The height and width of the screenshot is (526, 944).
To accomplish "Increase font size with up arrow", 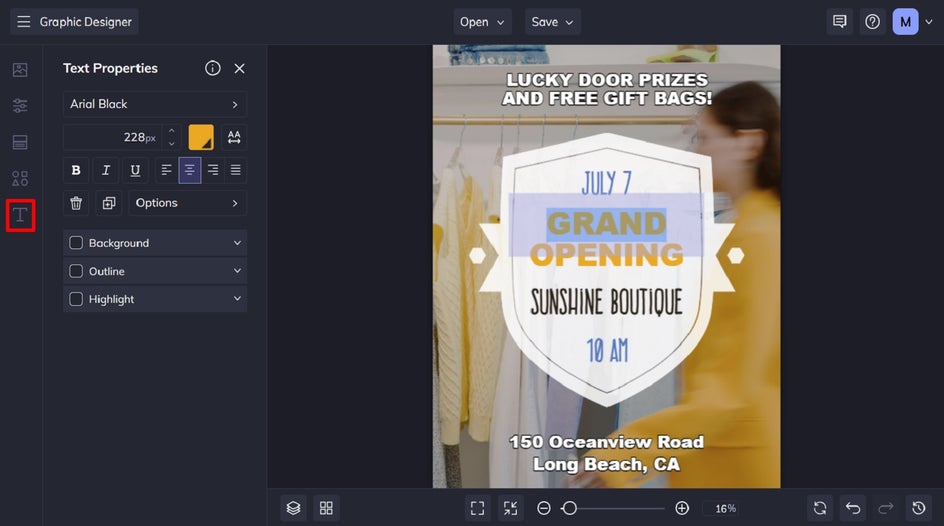I will tap(172, 131).
